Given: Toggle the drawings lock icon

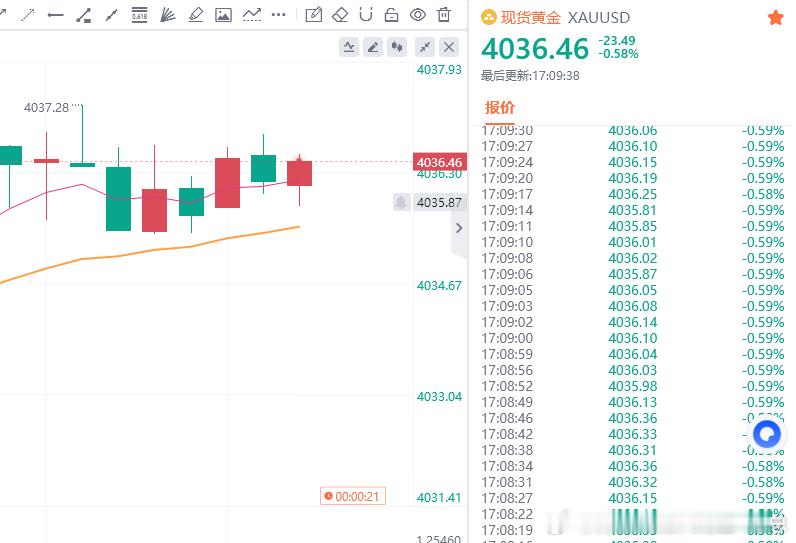Looking at the screenshot, I should [x=391, y=15].
